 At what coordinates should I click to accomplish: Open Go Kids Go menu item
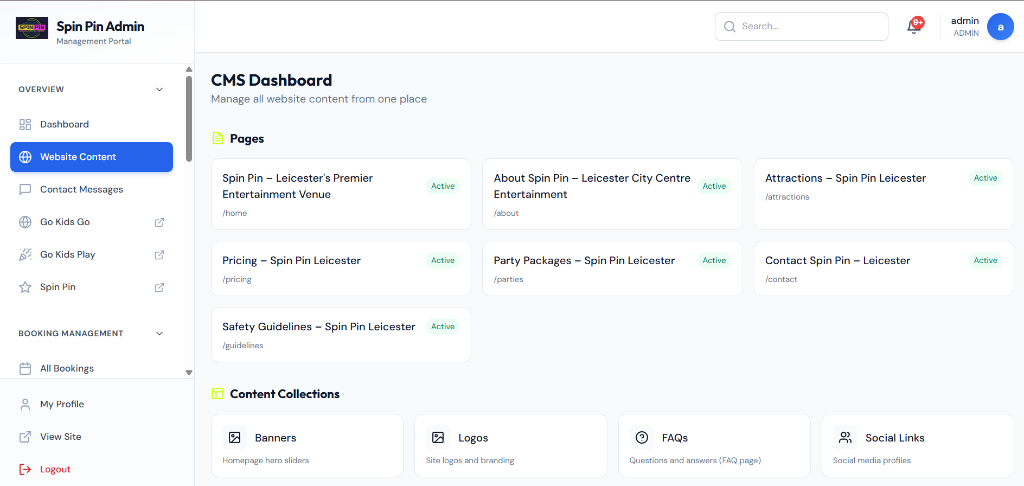[x=91, y=222]
